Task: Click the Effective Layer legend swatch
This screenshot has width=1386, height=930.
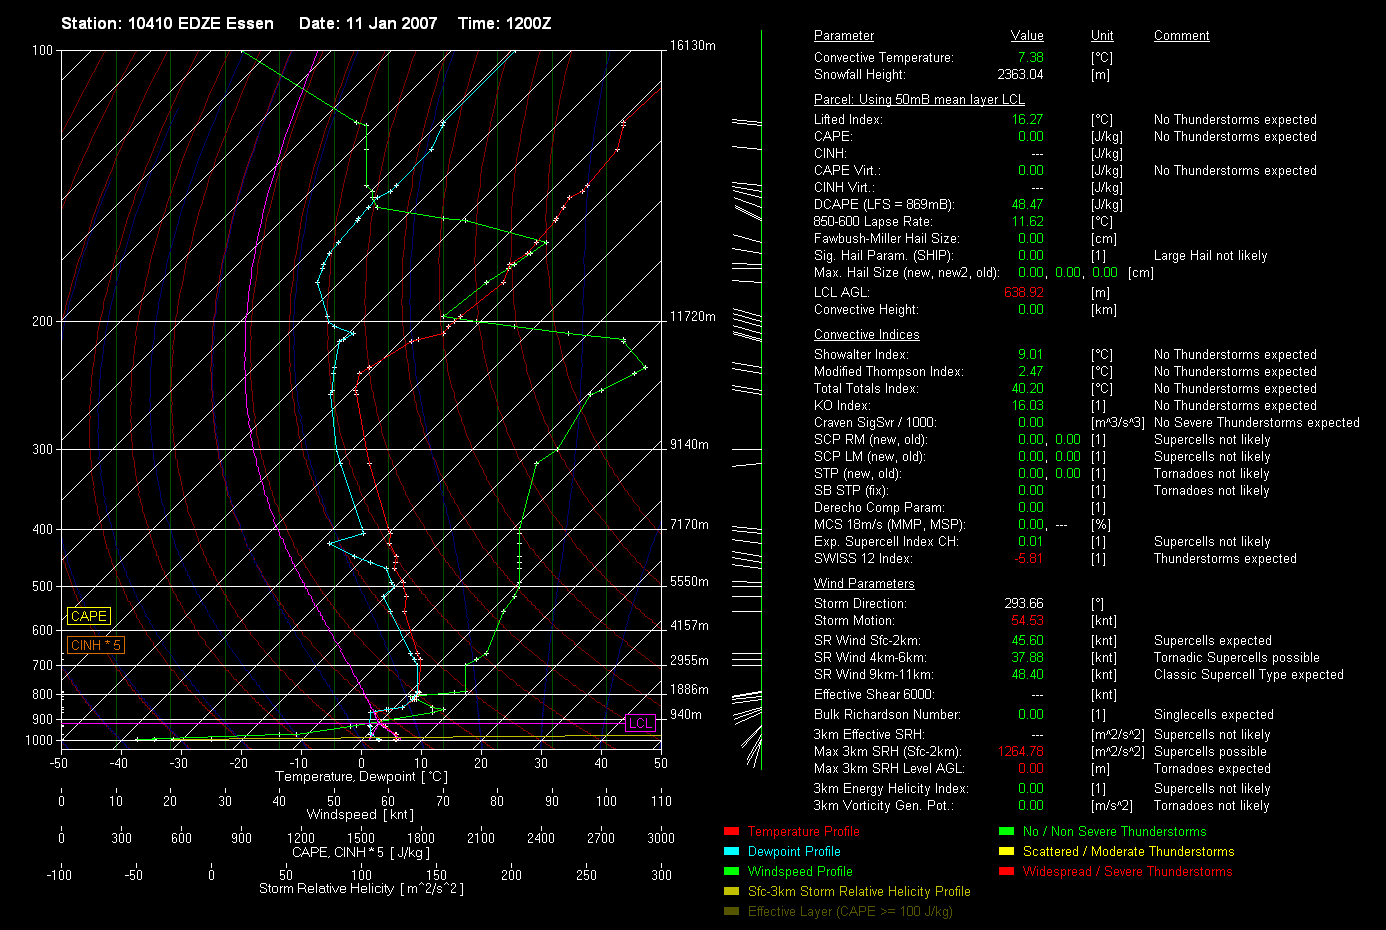Action: click(731, 911)
